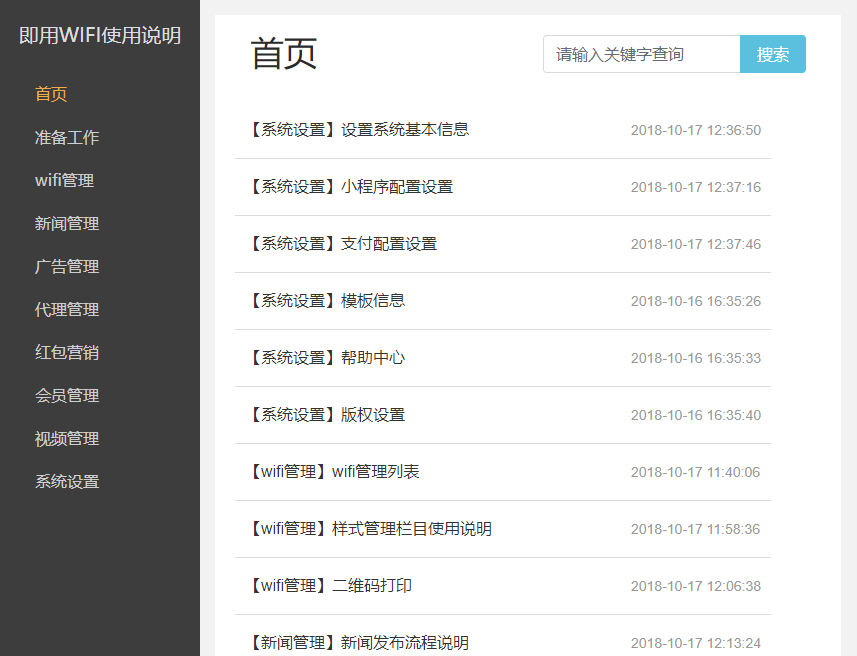857x656 pixels.
Task: View the 小程序配置设置 help article
Action: point(351,186)
